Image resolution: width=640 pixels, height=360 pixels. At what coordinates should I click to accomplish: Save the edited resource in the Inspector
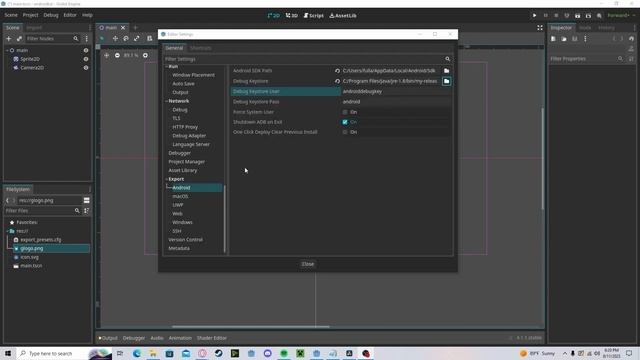point(575,39)
